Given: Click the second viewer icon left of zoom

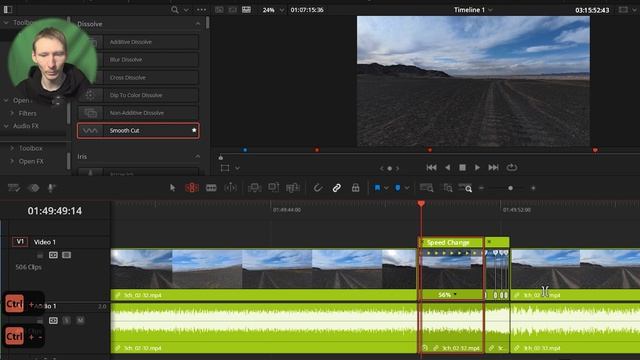Looking at the screenshot, I should tap(233, 9).
